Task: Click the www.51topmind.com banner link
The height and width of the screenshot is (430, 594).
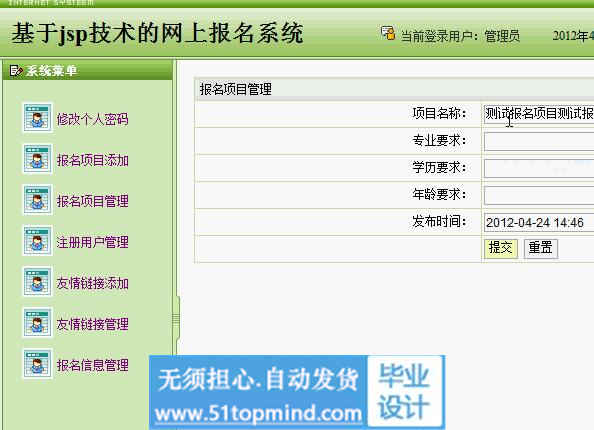Action: 258,413
